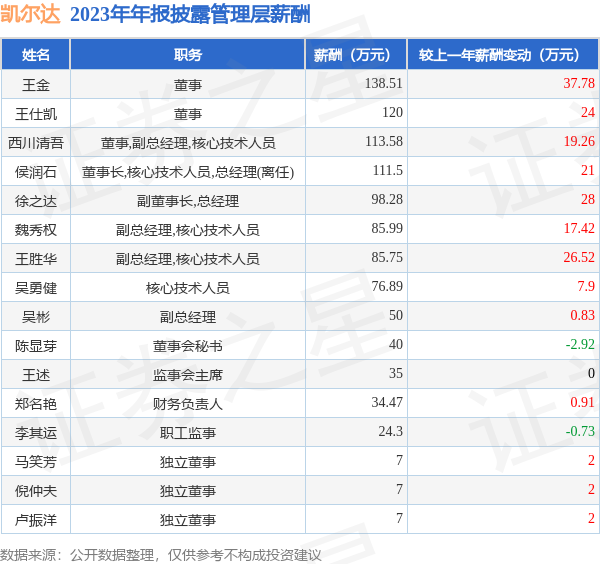Select the position 董事会秘书
The width and height of the screenshot is (600, 564).
(x=188, y=346)
